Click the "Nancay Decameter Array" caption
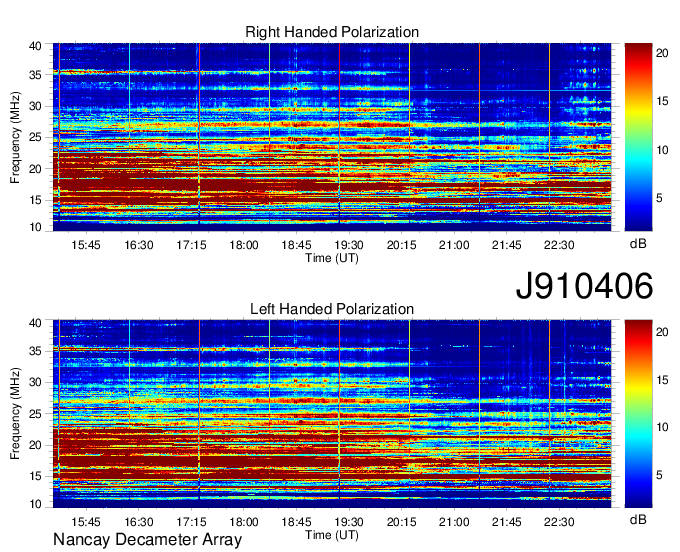This screenshot has height=552, width=680. (147, 540)
